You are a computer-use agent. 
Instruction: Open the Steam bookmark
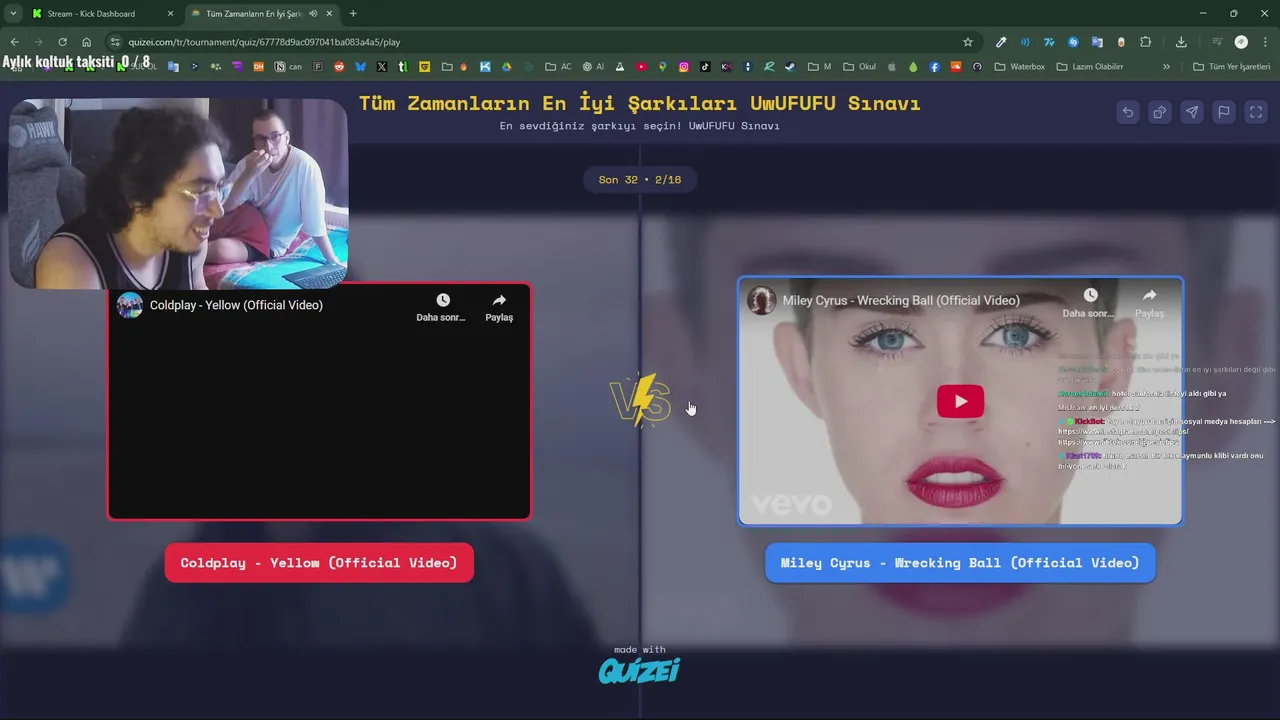pos(790,67)
